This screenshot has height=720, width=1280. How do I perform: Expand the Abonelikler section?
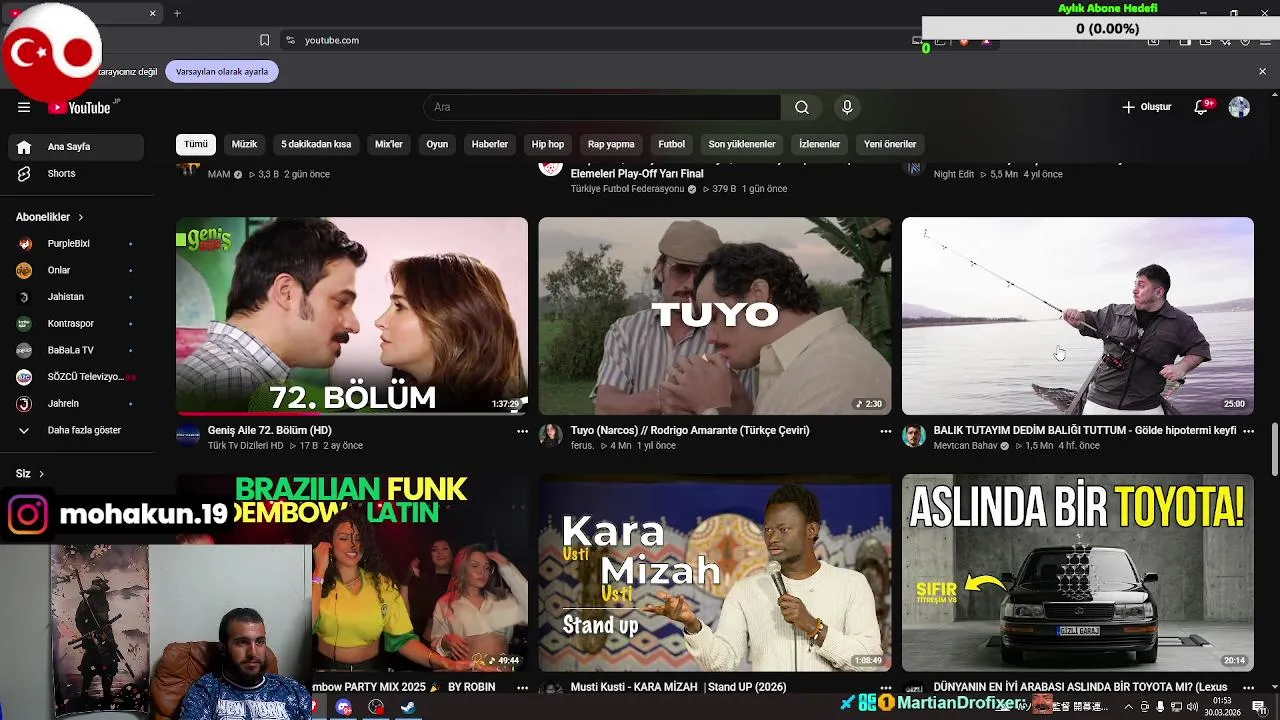point(50,217)
